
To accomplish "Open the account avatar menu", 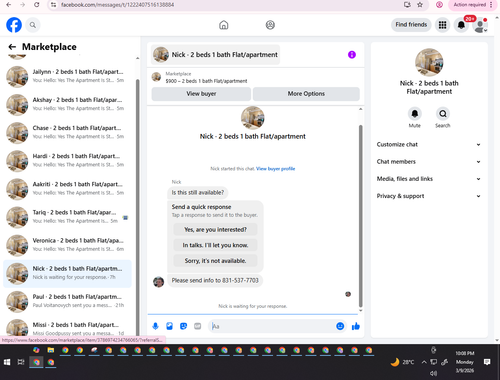I will click(x=480, y=25).
